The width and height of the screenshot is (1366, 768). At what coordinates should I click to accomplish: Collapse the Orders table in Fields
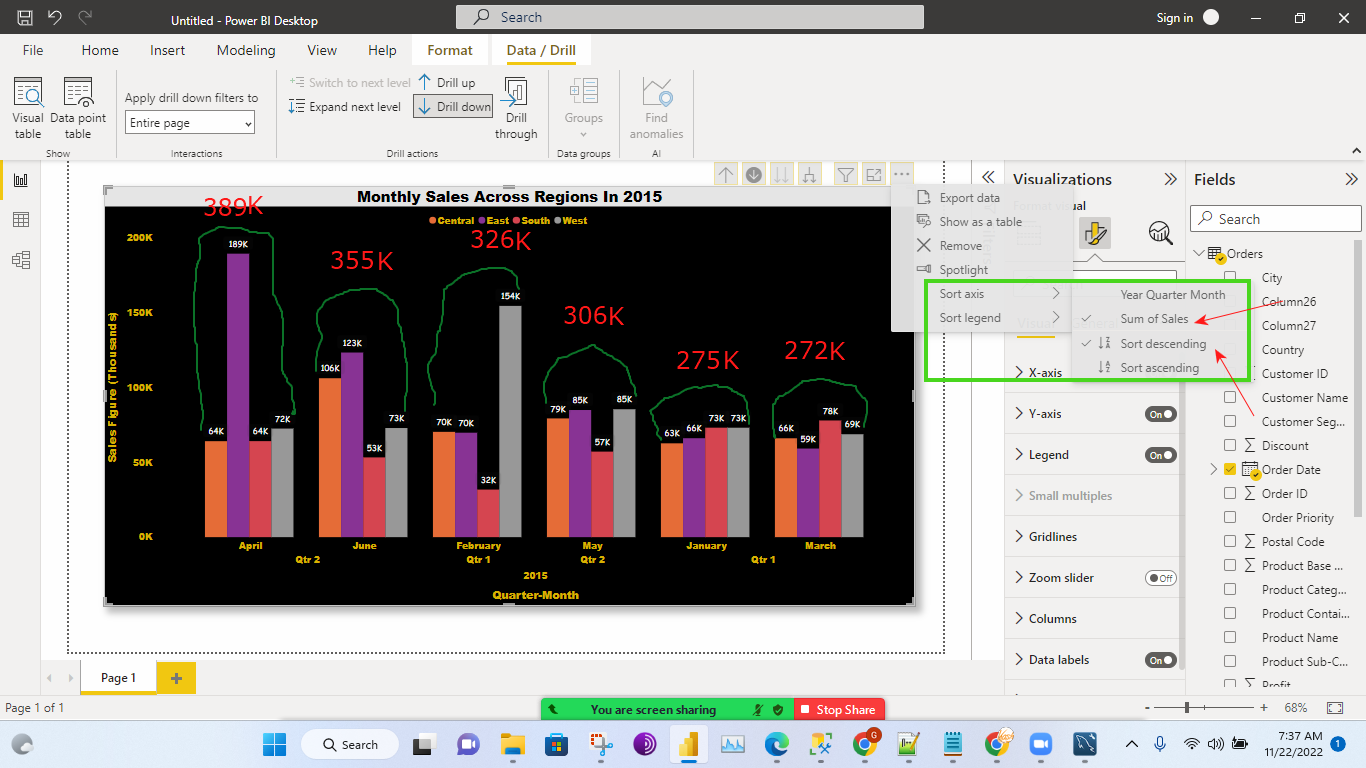[1200, 254]
